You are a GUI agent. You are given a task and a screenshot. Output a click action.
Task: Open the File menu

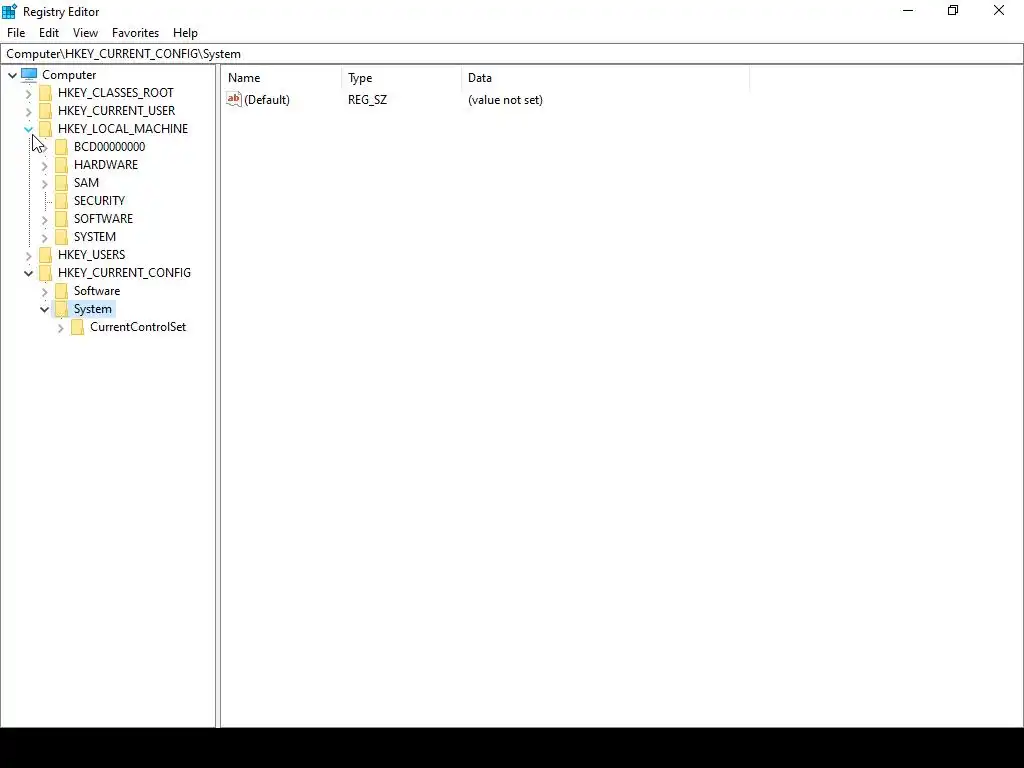click(x=16, y=33)
